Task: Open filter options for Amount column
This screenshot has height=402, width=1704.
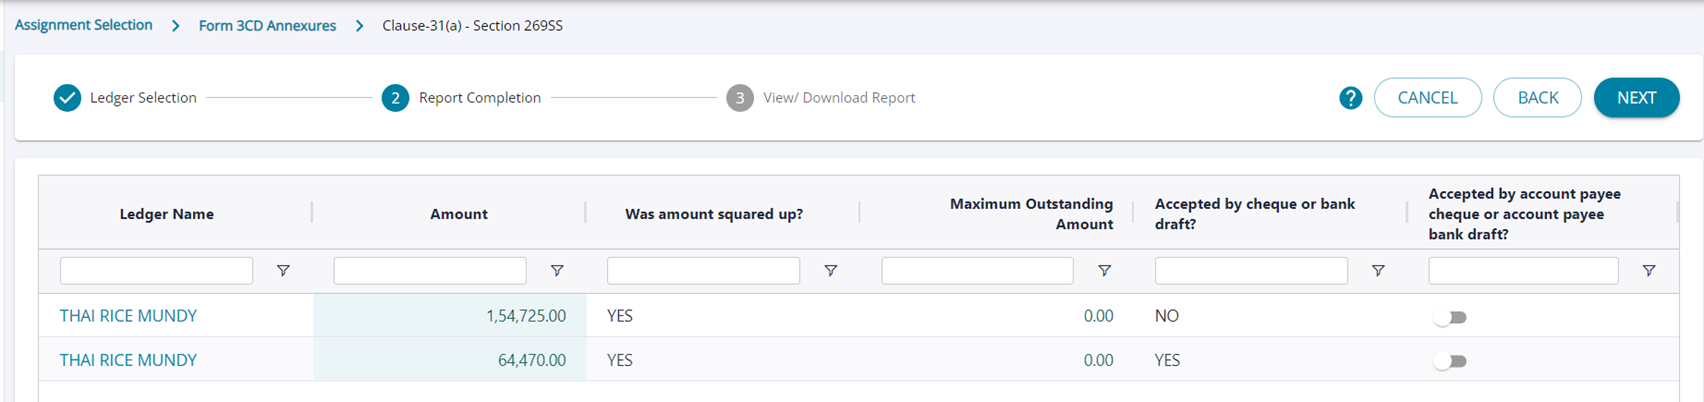Action: [x=557, y=271]
